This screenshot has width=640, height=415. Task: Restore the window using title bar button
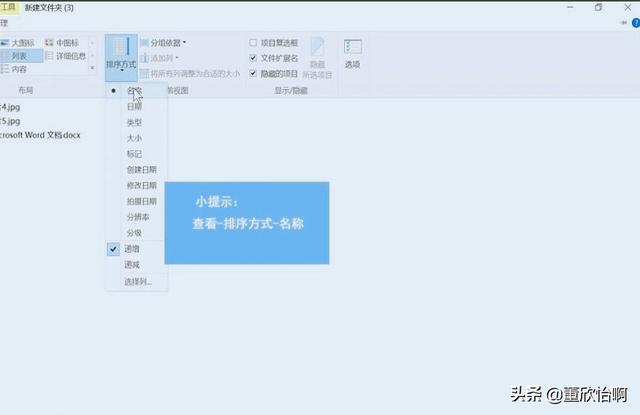(598, 7)
